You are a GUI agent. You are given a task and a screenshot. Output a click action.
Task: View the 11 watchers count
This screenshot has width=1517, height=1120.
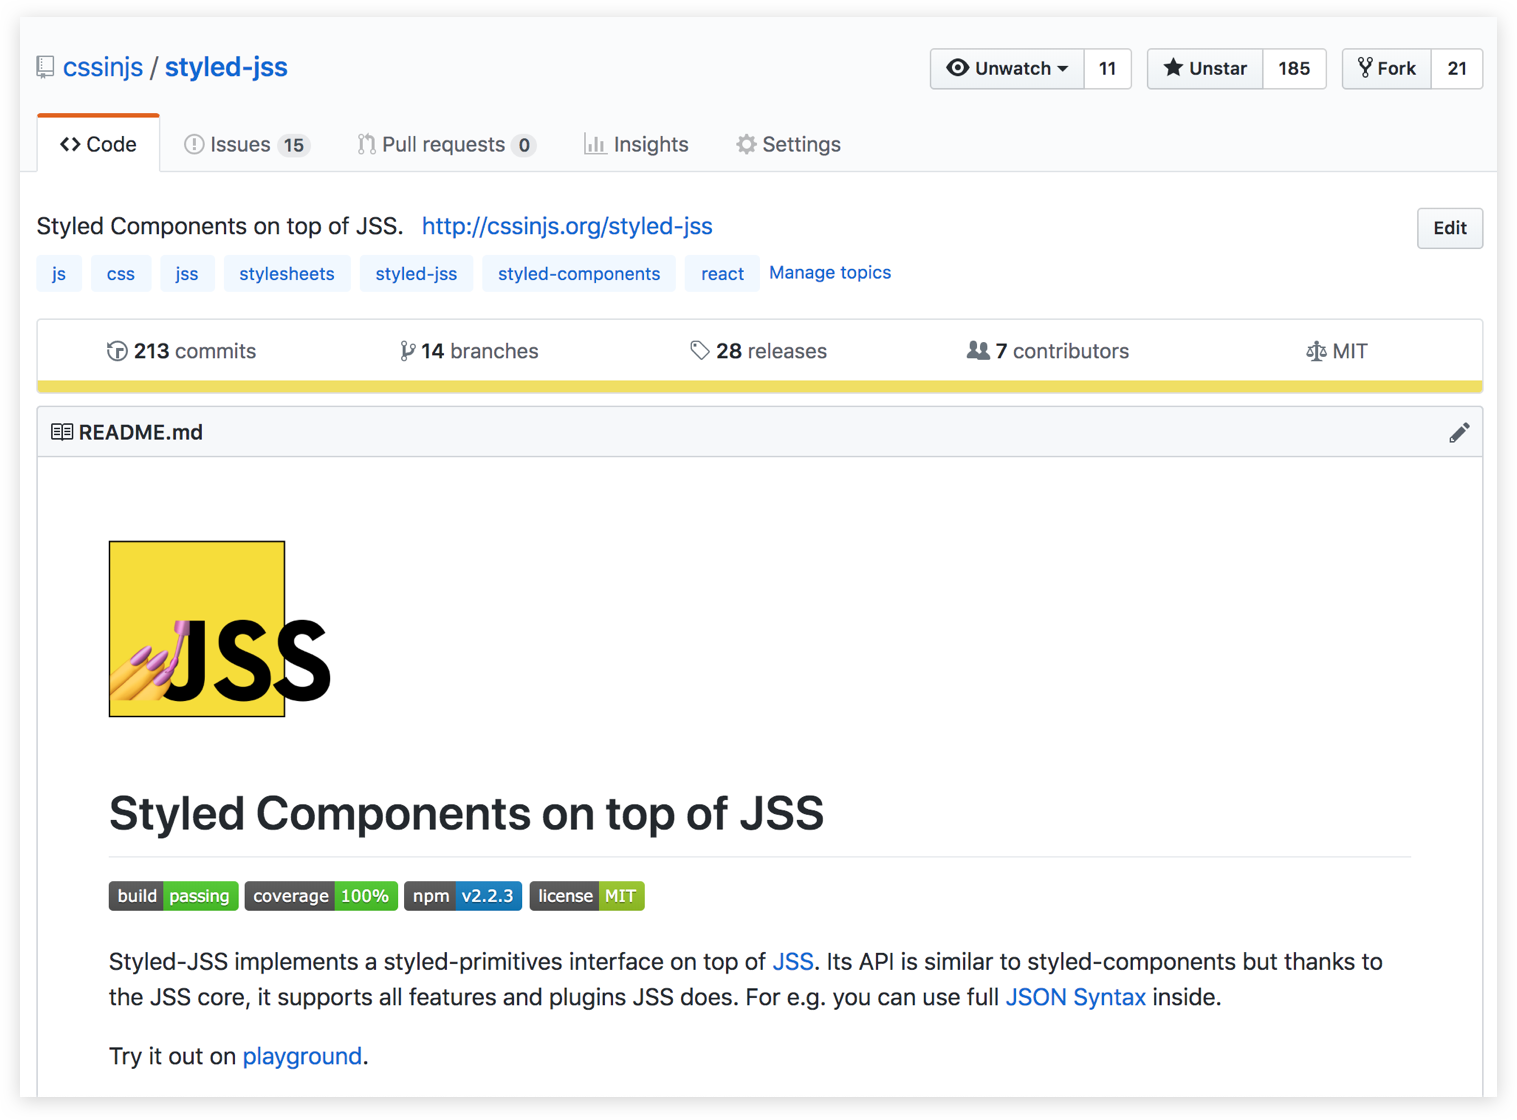tap(1107, 68)
